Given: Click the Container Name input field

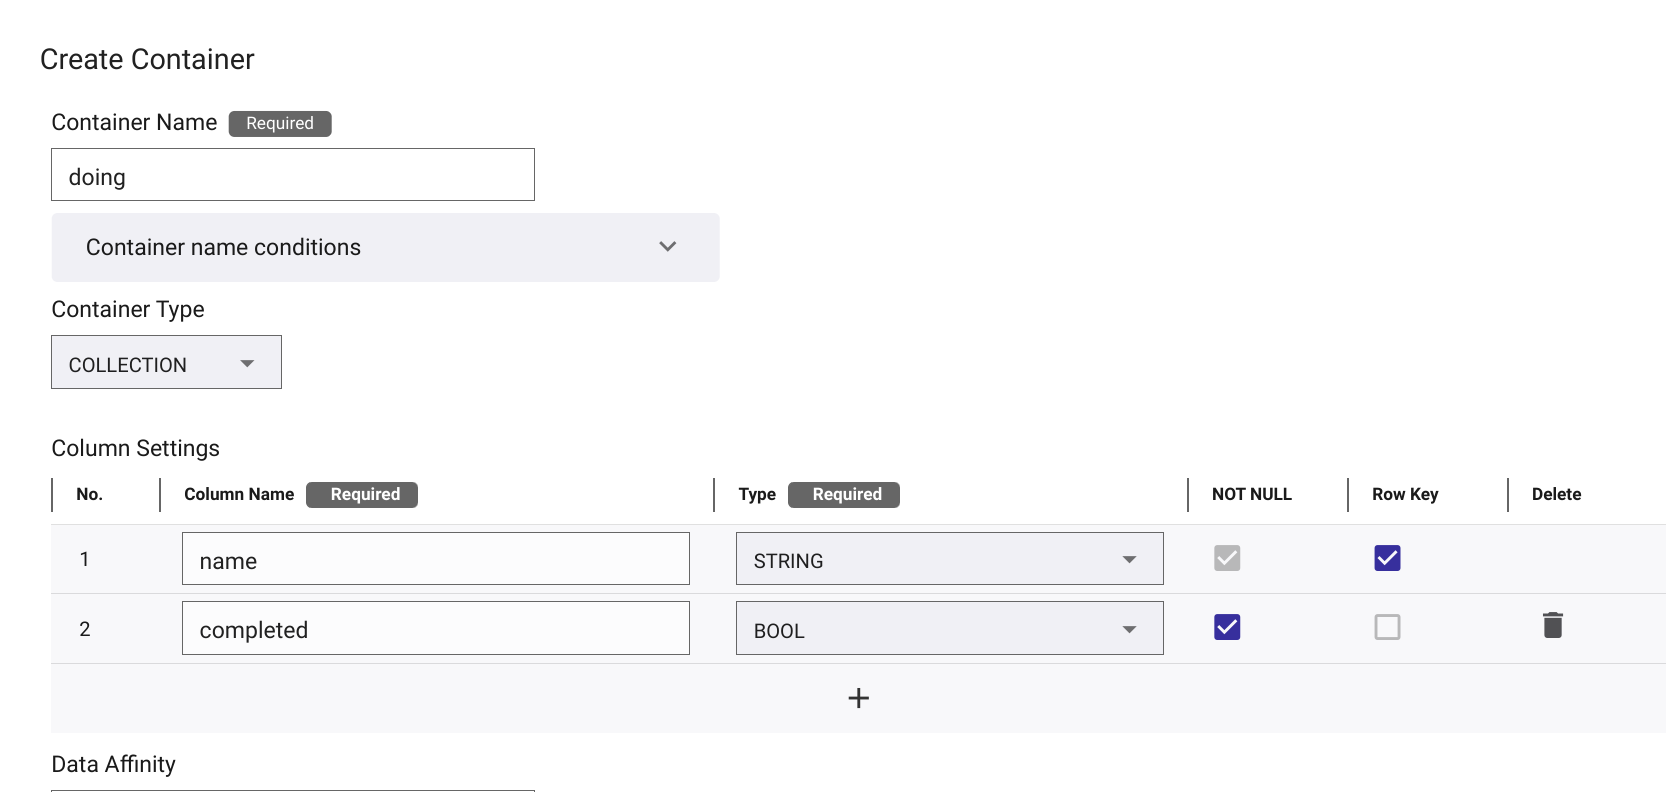Looking at the screenshot, I should tap(293, 175).
